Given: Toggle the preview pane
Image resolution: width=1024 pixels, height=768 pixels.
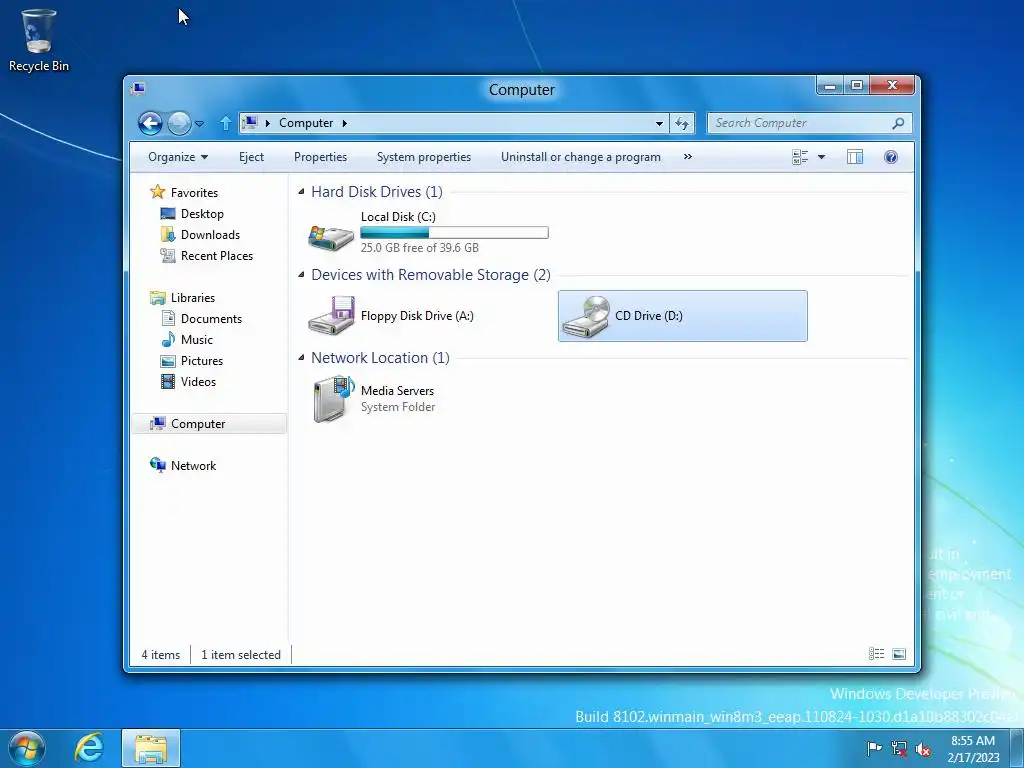Looking at the screenshot, I should click(855, 157).
